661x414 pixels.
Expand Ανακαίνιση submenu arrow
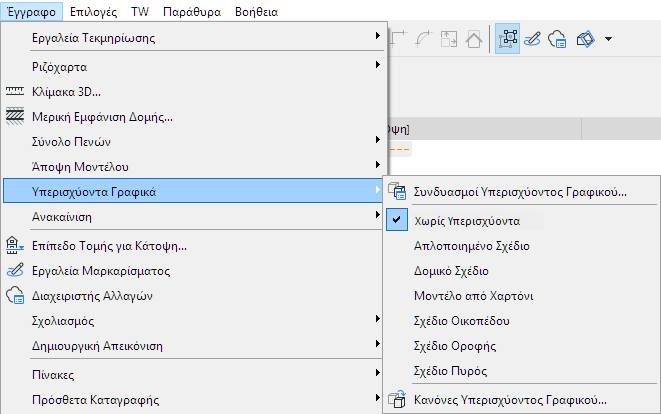click(378, 215)
